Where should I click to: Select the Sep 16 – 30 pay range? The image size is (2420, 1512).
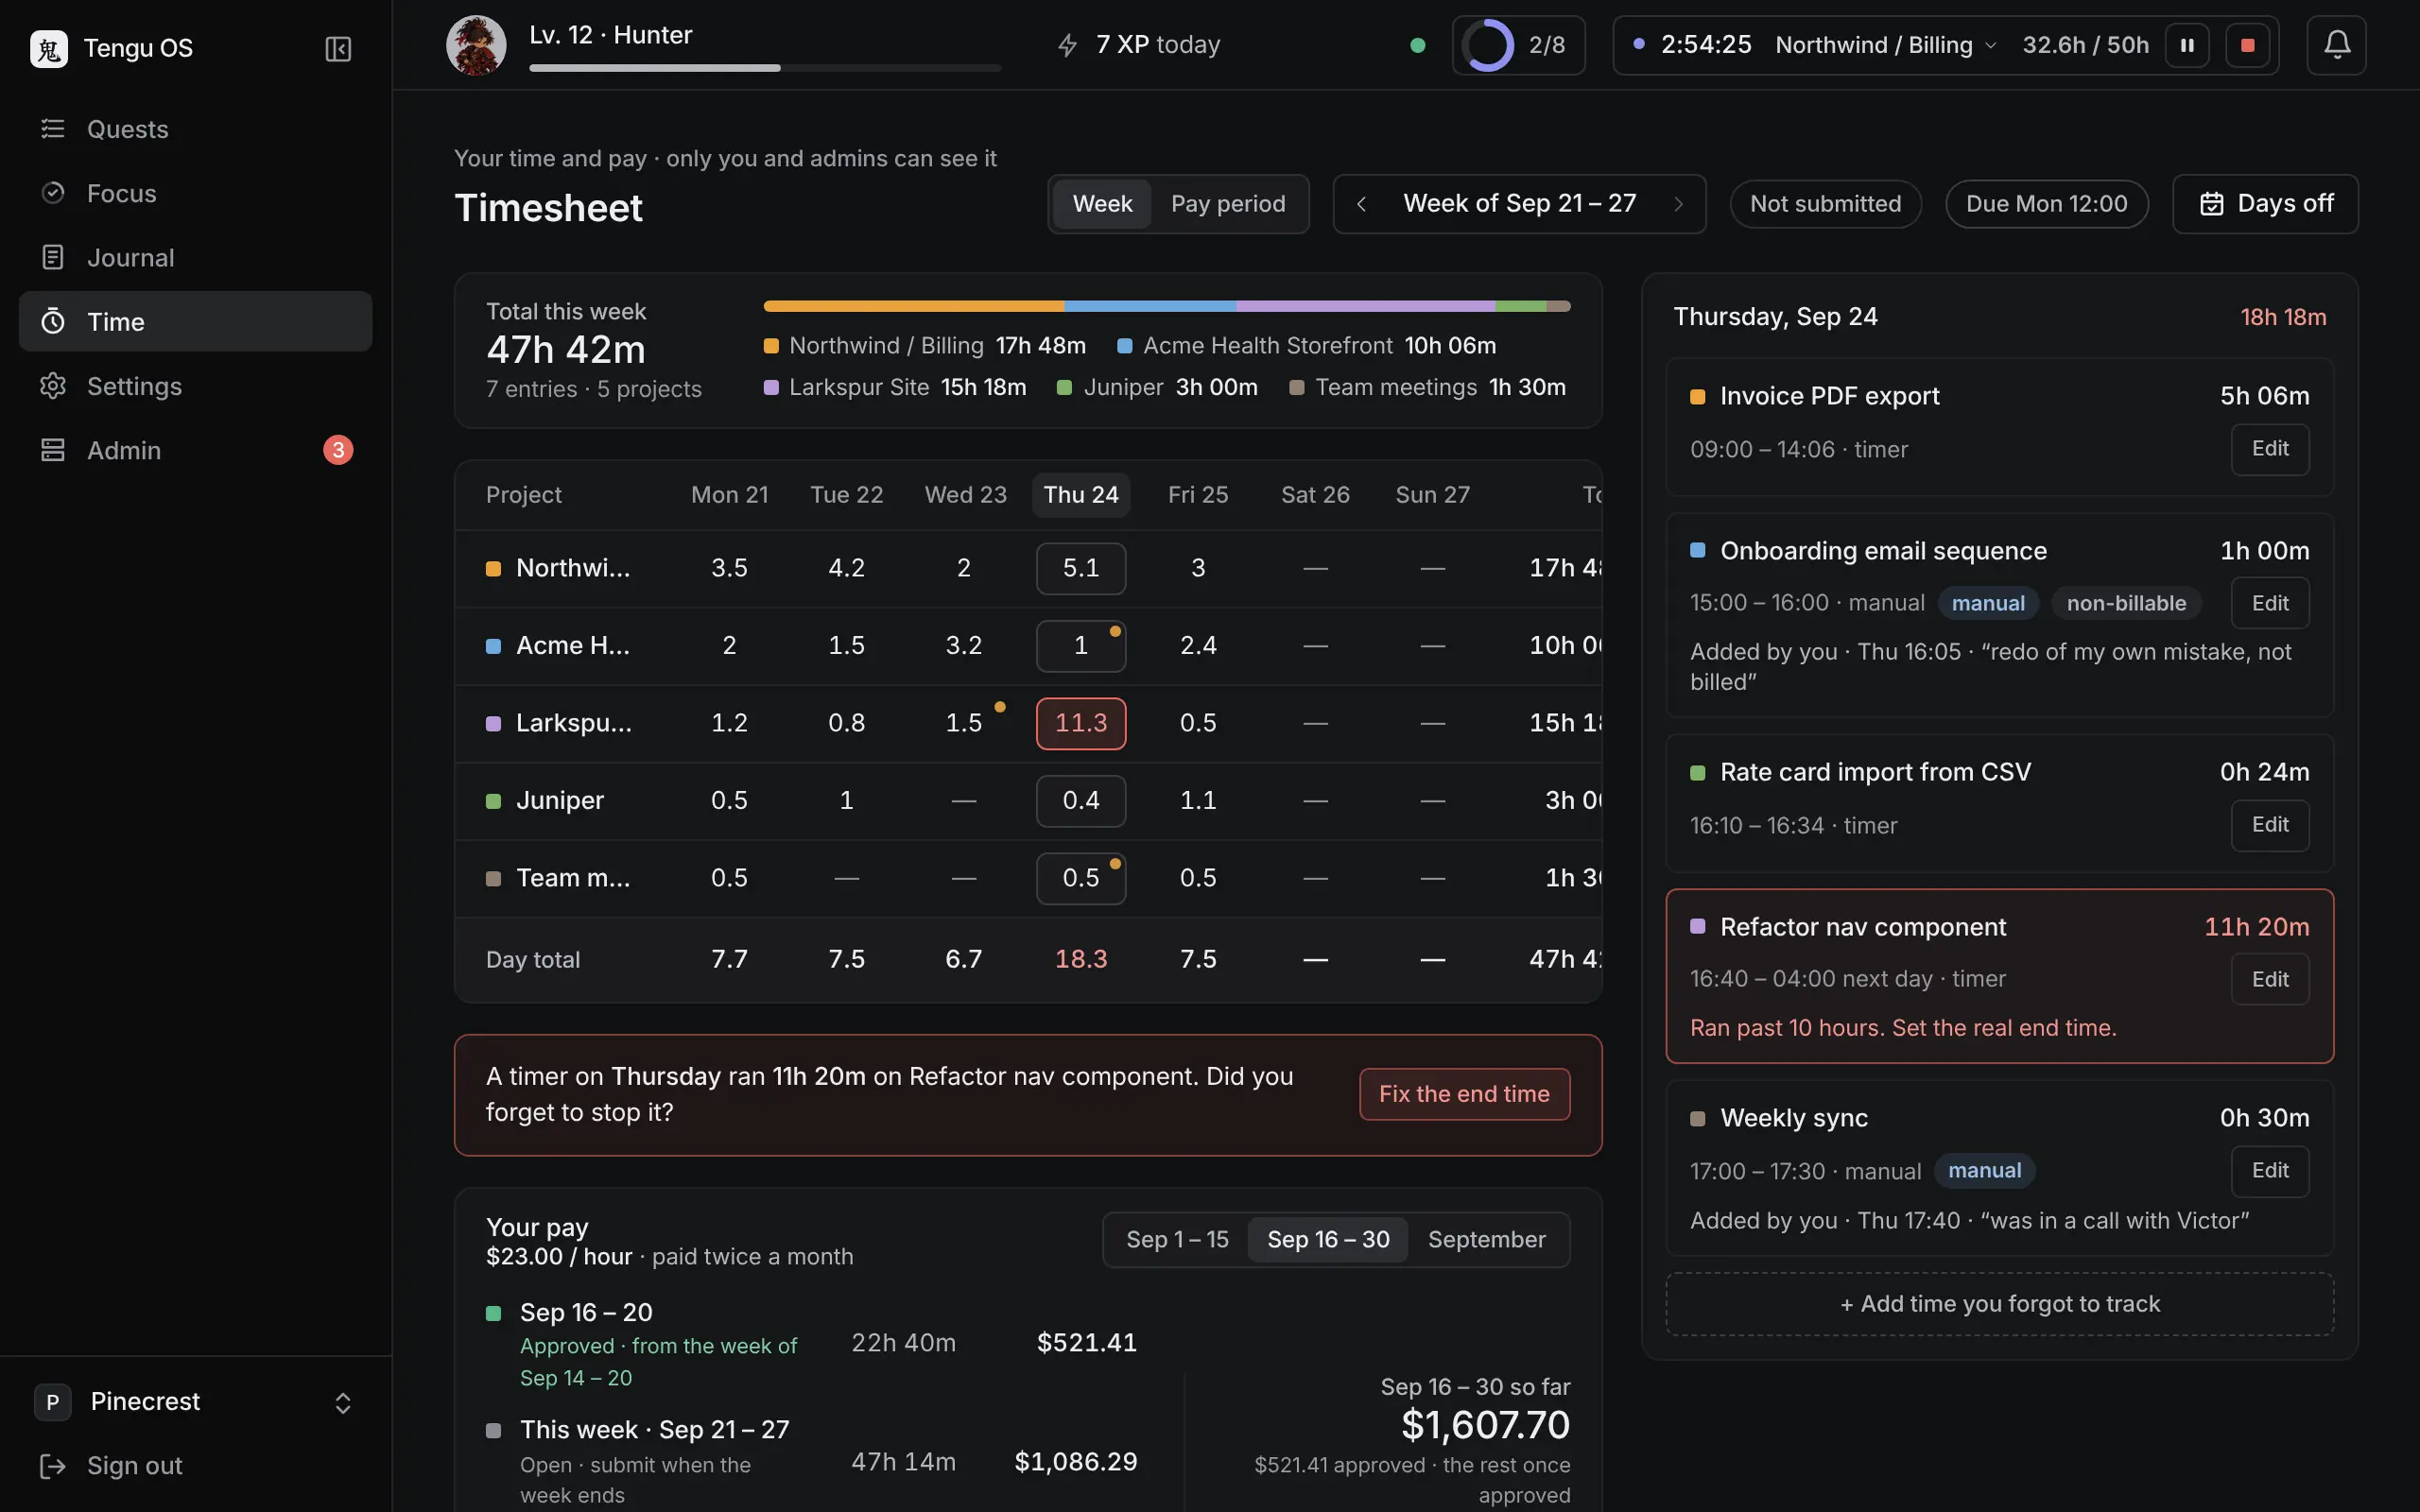tap(1328, 1240)
